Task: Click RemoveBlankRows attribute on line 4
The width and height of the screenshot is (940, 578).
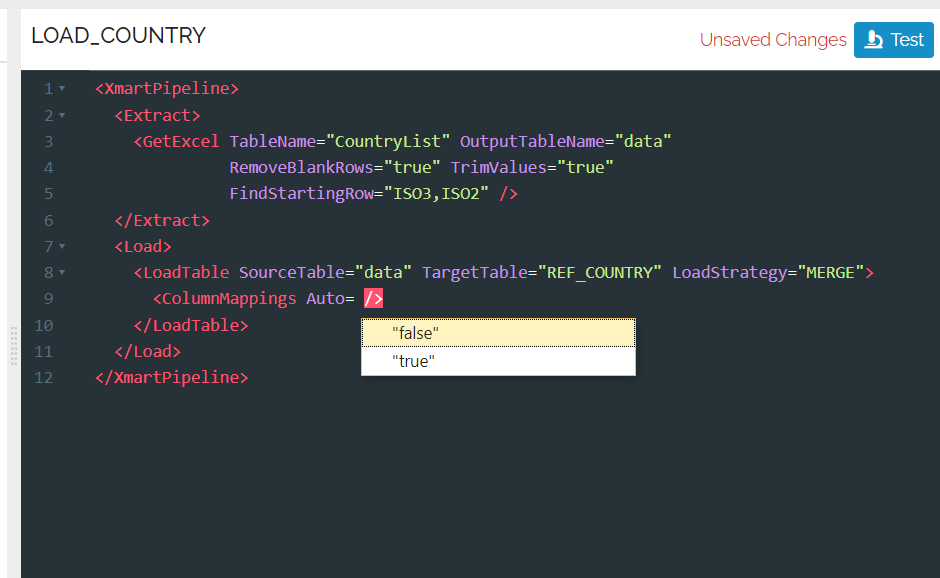Action: coord(302,167)
